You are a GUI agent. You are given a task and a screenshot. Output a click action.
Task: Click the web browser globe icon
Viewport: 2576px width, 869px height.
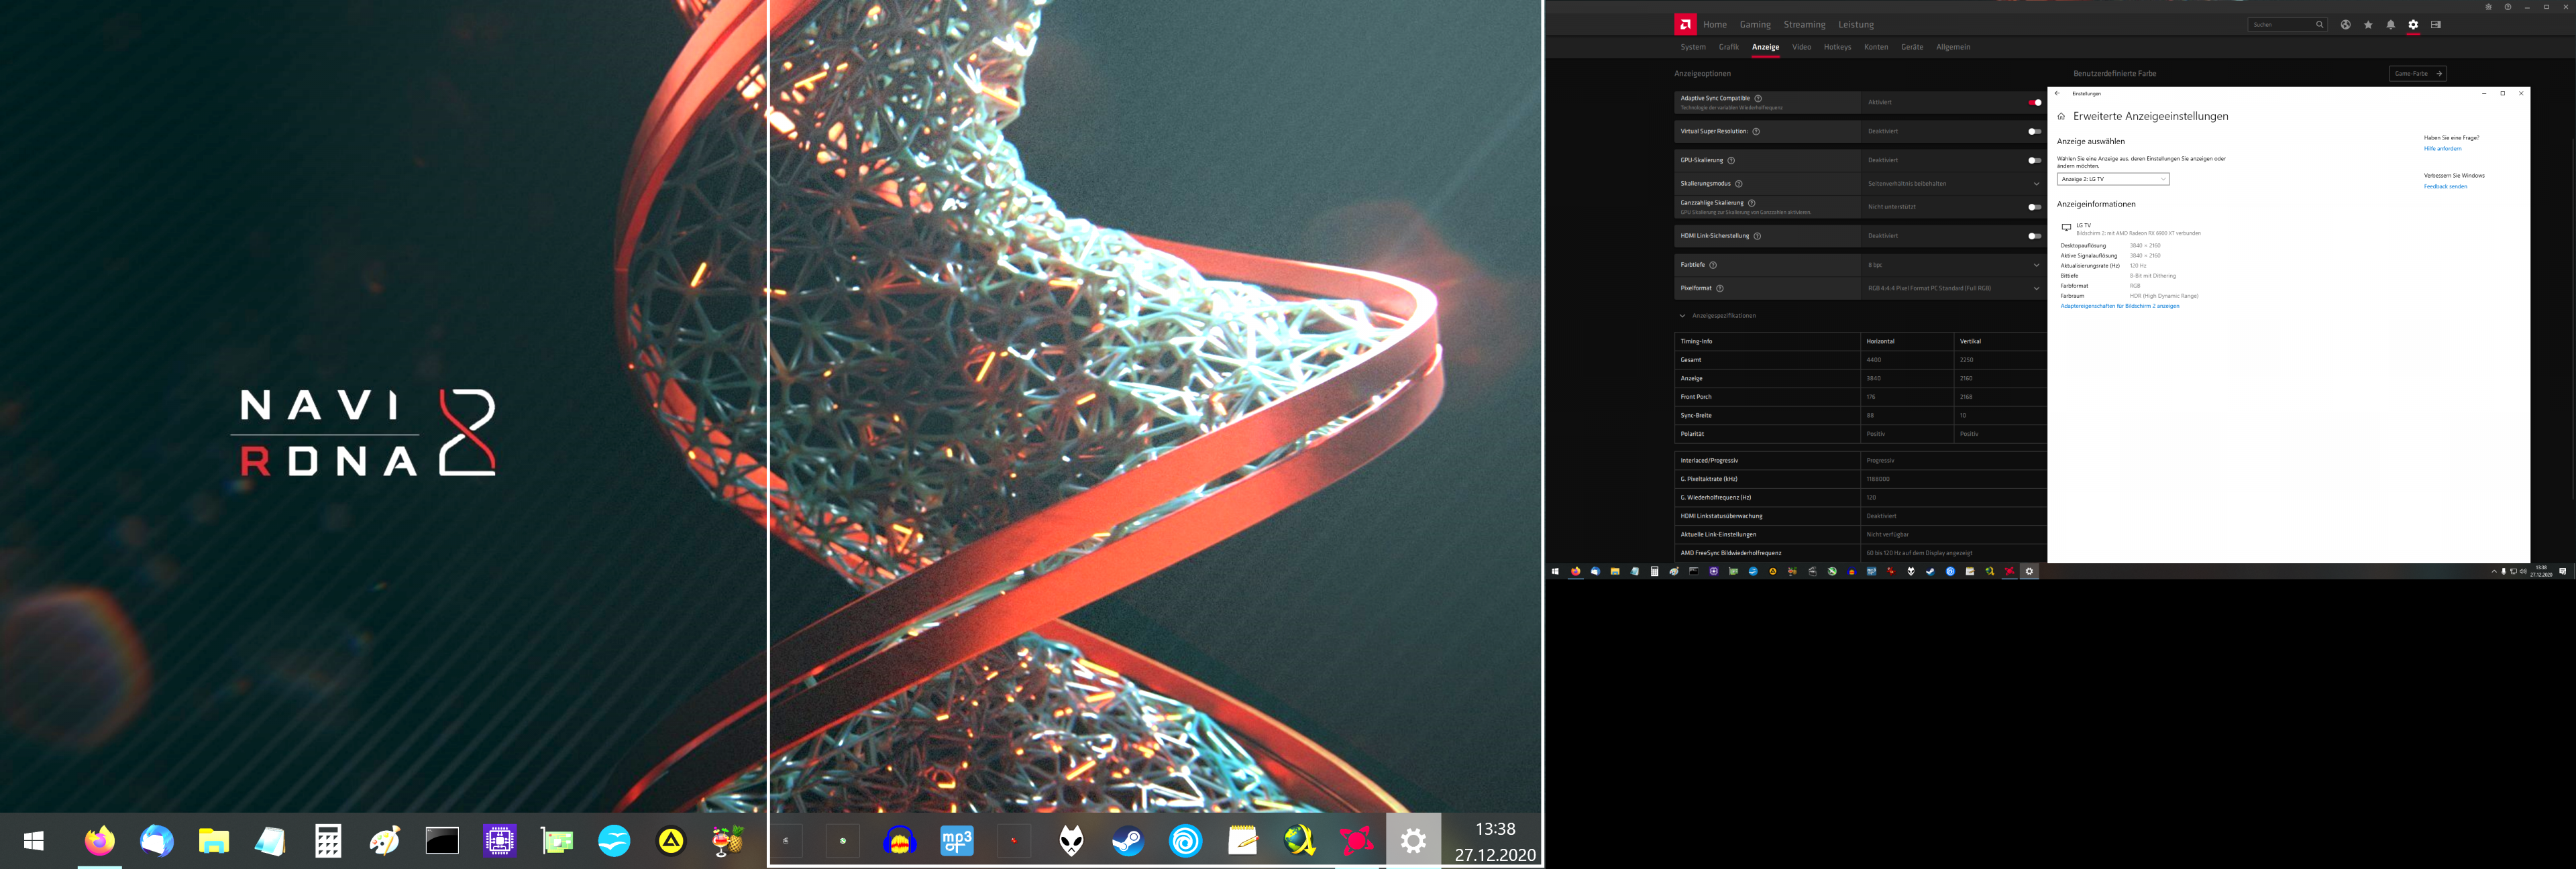(x=2345, y=25)
